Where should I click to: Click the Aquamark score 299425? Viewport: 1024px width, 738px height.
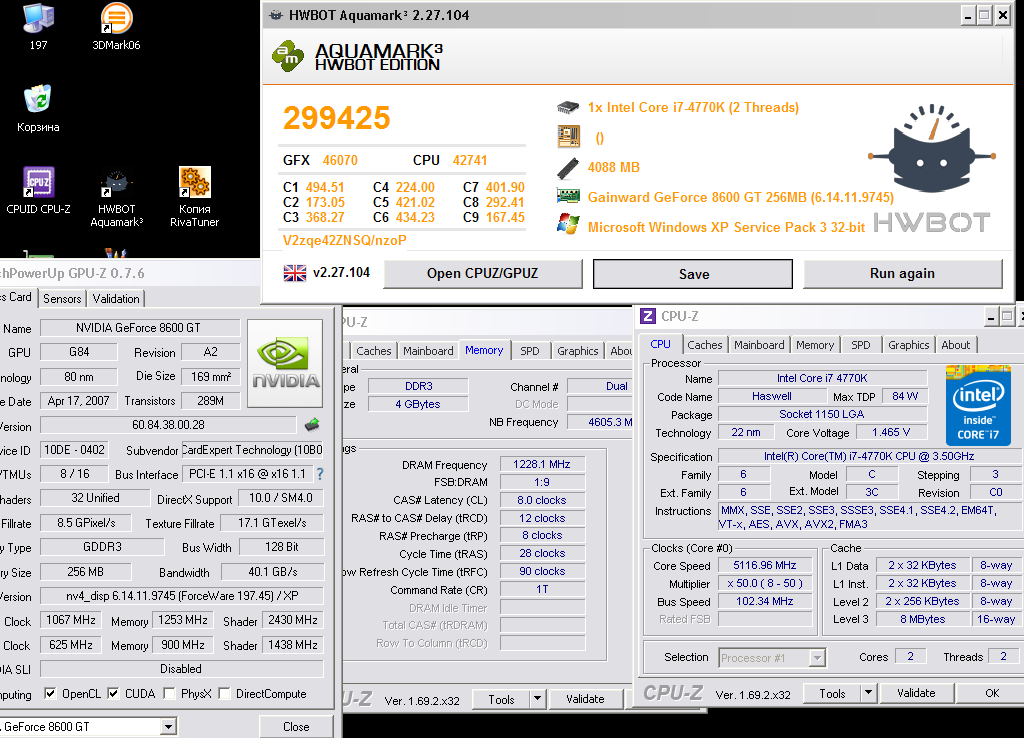(x=336, y=118)
